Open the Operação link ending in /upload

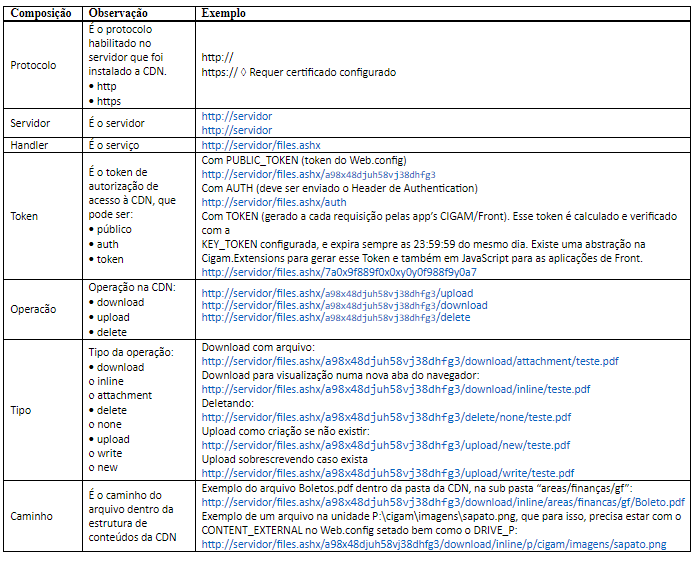(337, 293)
